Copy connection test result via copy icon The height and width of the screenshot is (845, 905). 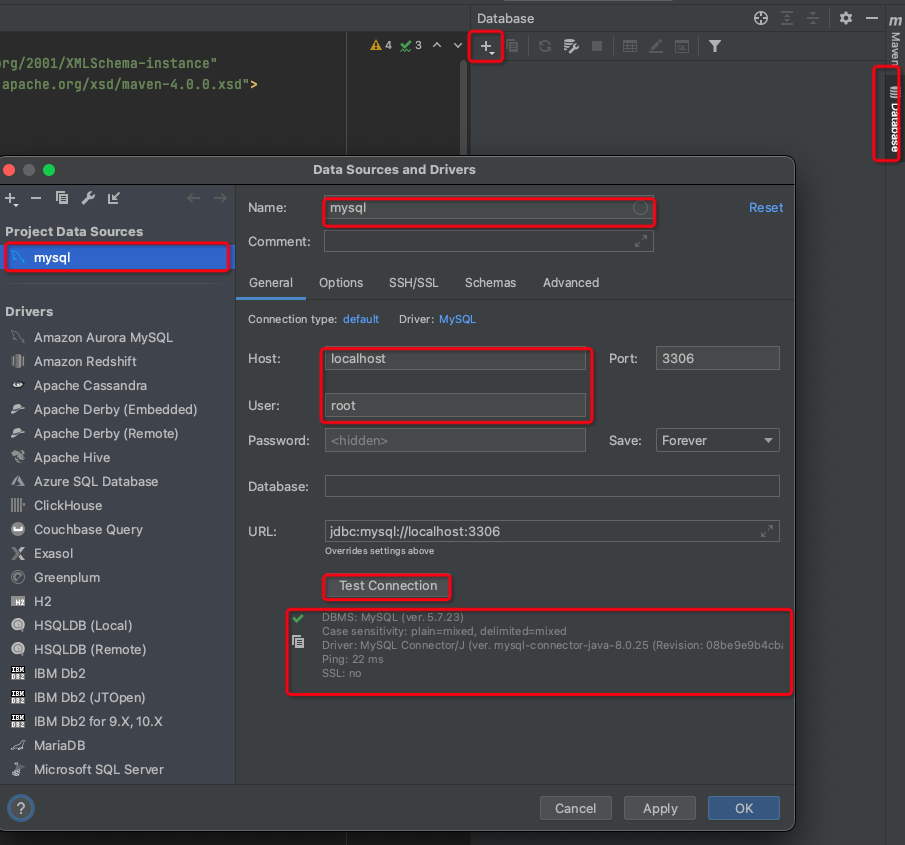pyautogui.click(x=298, y=642)
